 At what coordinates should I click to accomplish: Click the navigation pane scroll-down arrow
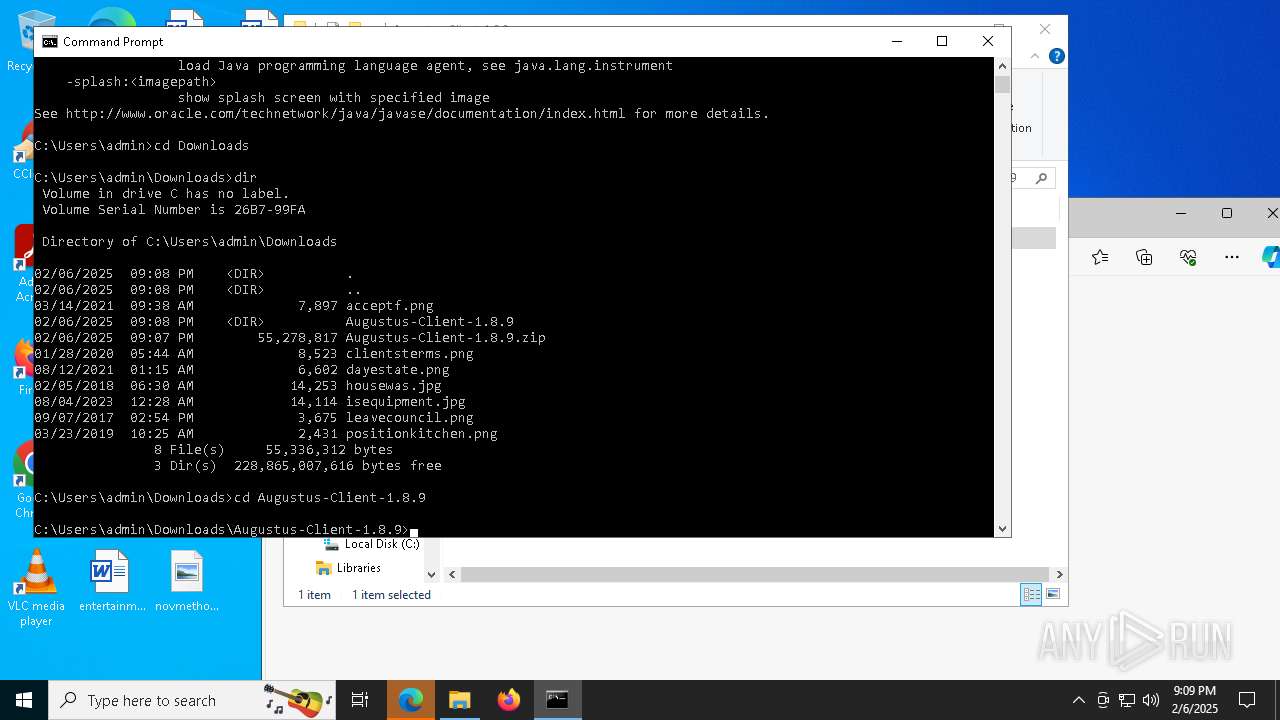(x=432, y=574)
